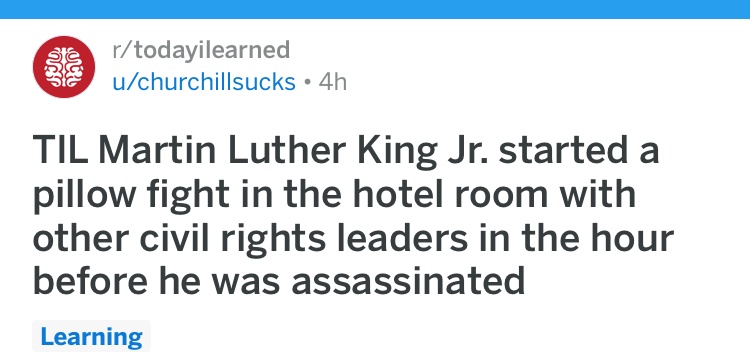This screenshot has height=363, width=750.
Task: Open the u/churchillsucks user profile
Action: (x=204, y=82)
